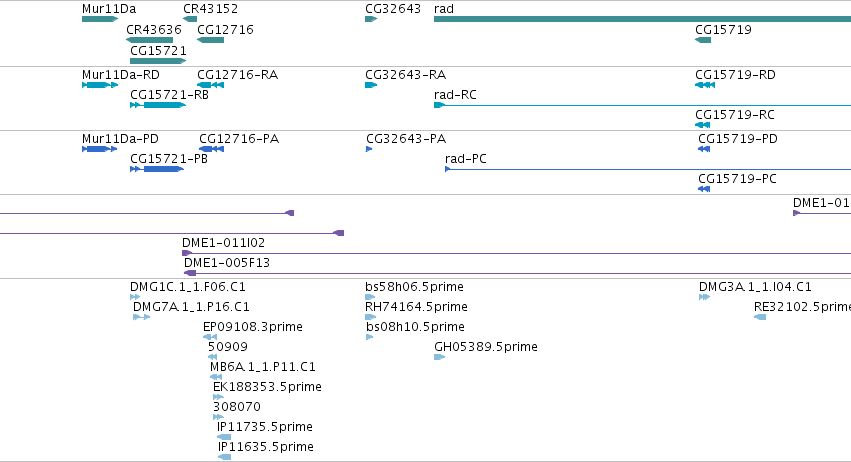Select the IP11635.5prime EST glyph
851x462 pixels.
tap(224, 457)
